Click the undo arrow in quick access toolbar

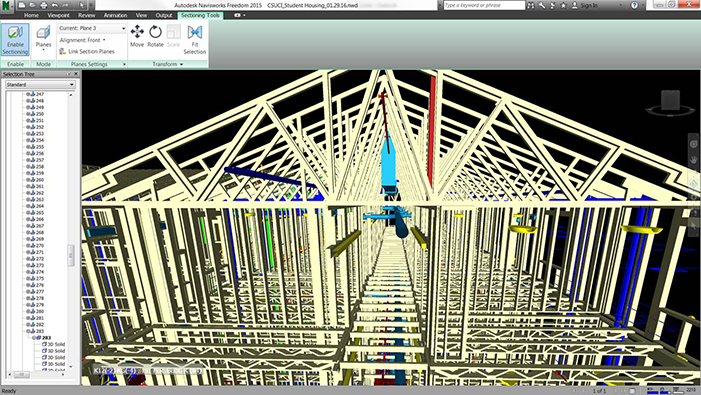pyautogui.click(x=55, y=5)
